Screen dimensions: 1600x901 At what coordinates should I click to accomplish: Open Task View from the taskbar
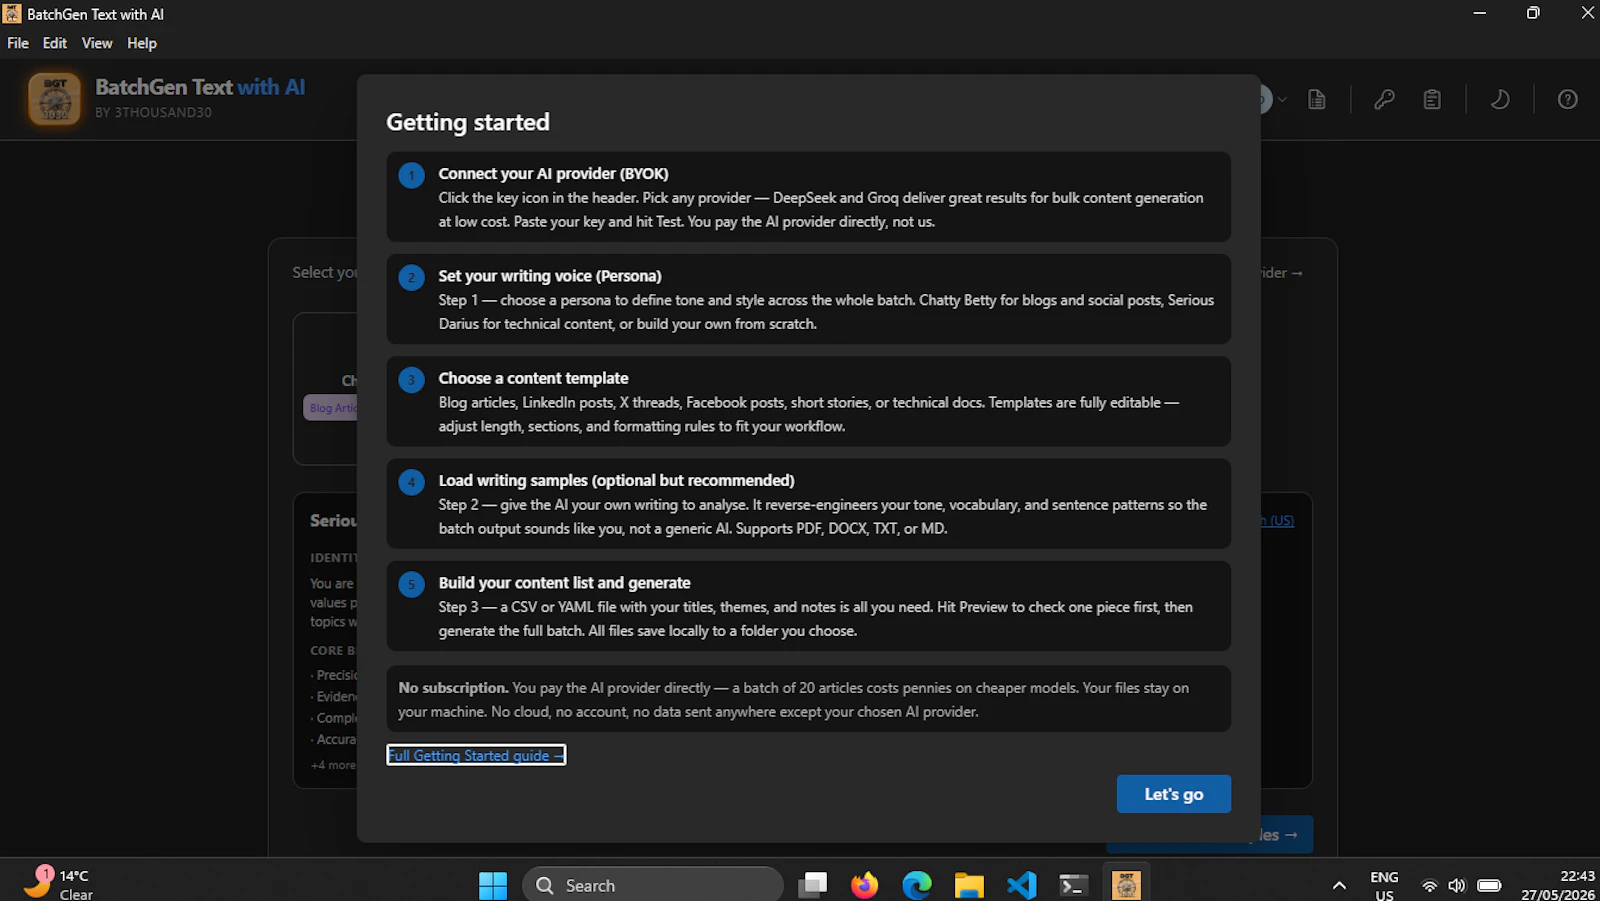pos(813,885)
